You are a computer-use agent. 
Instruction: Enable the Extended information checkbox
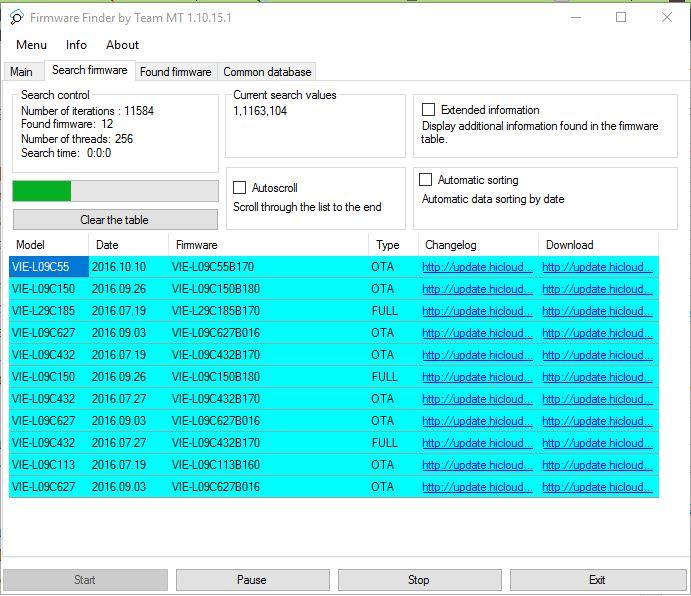pyautogui.click(x=428, y=109)
